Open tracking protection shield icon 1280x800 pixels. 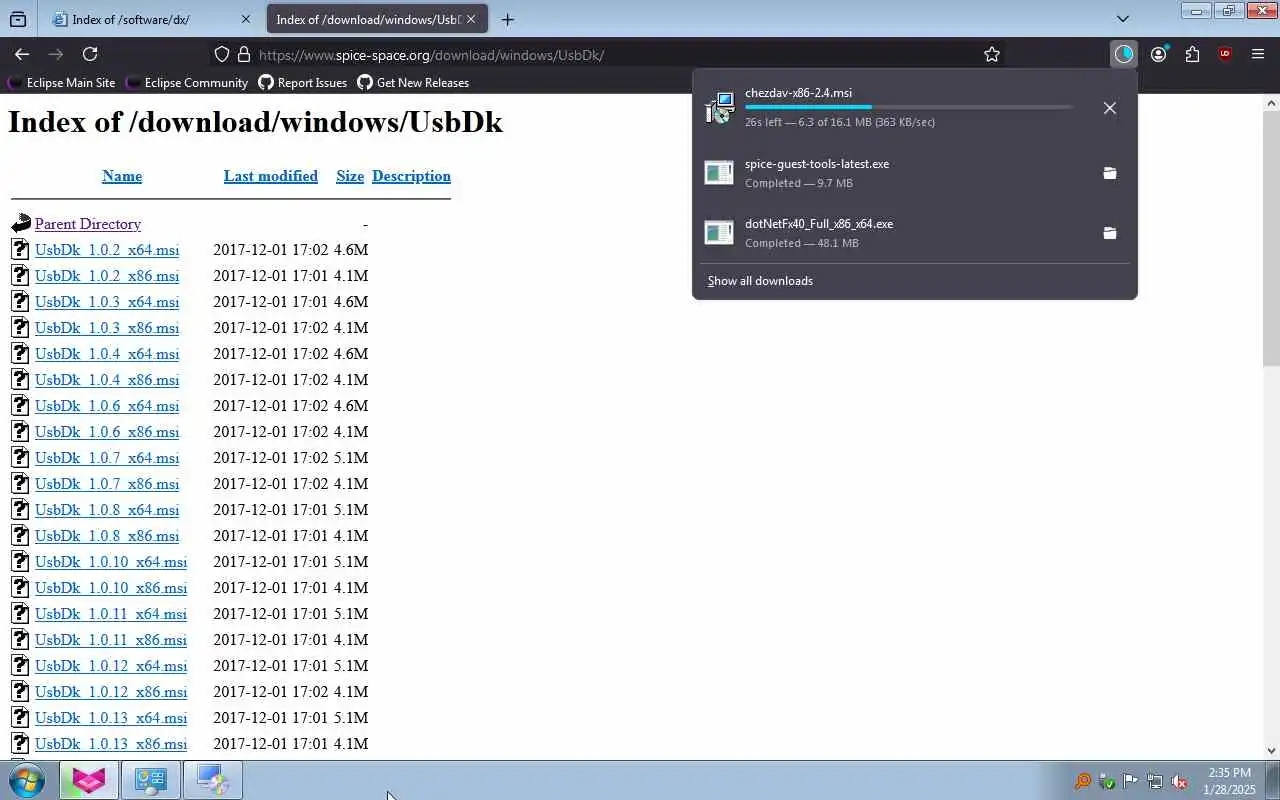point(222,54)
